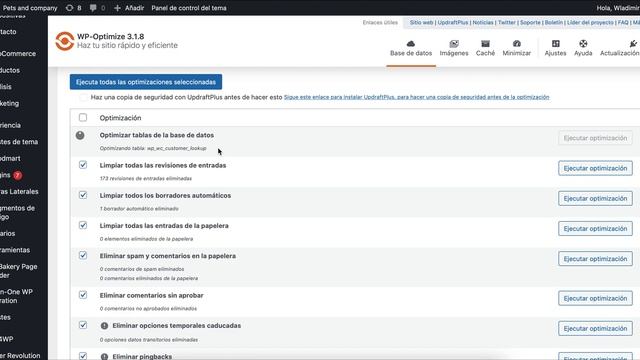The width and height of the screenshot is (640, 360).
Task: Open the Base de datos tab
Action: (411, 49)
